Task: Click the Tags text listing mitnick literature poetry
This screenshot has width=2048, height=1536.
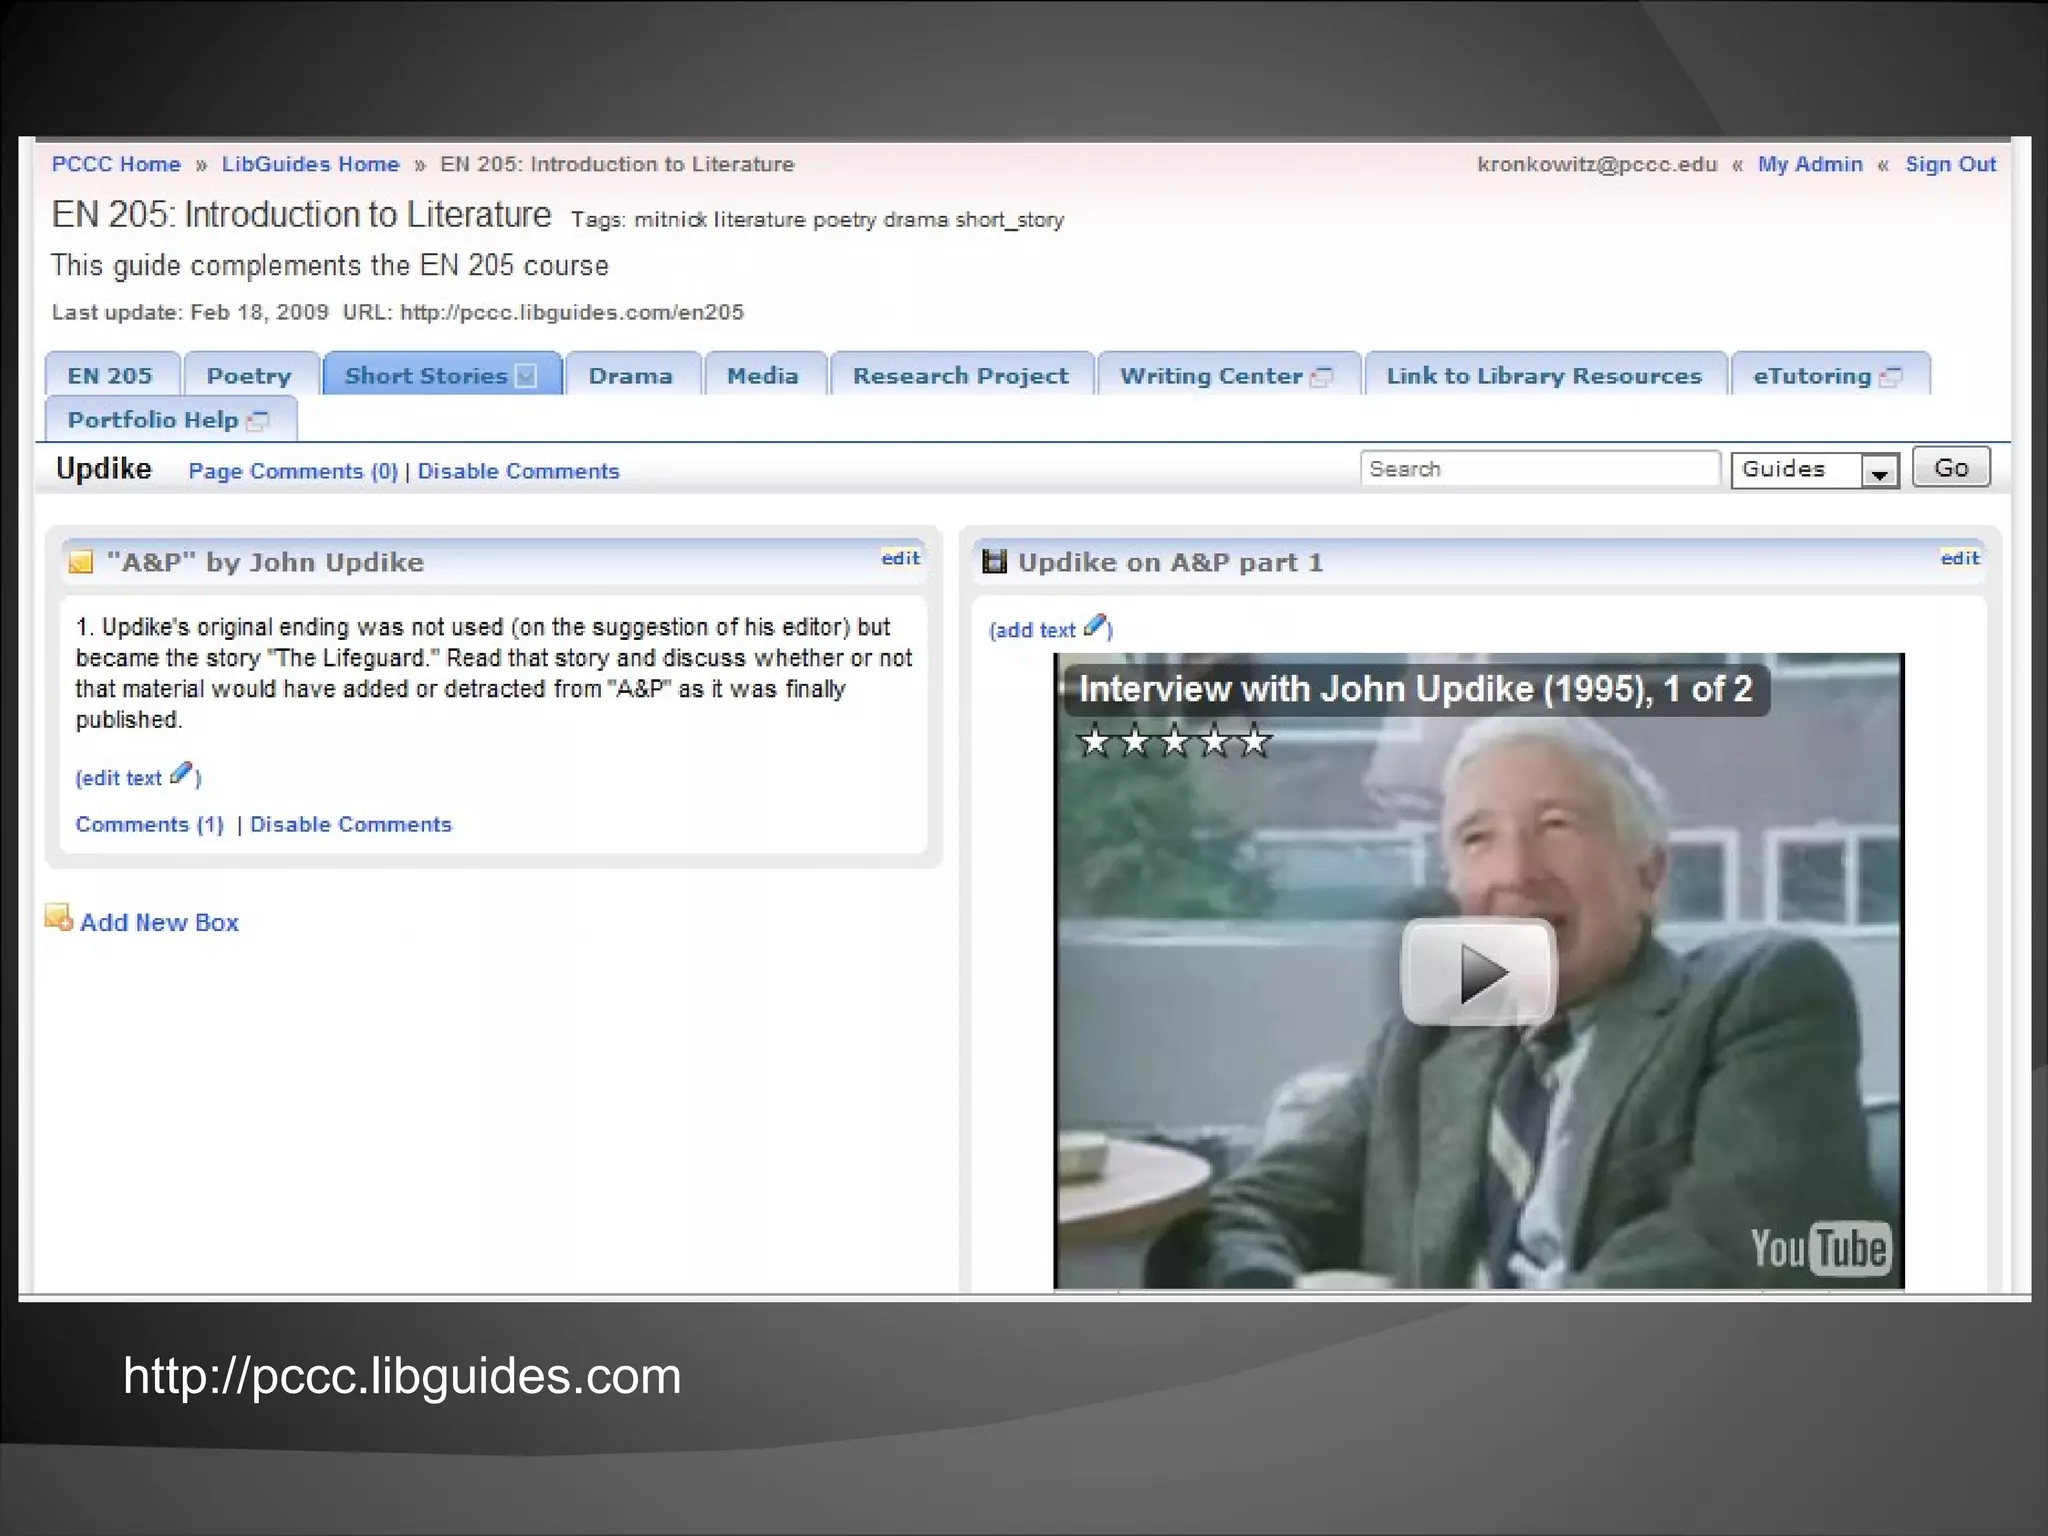Action: pyautogui.click(x=817, y=219)
